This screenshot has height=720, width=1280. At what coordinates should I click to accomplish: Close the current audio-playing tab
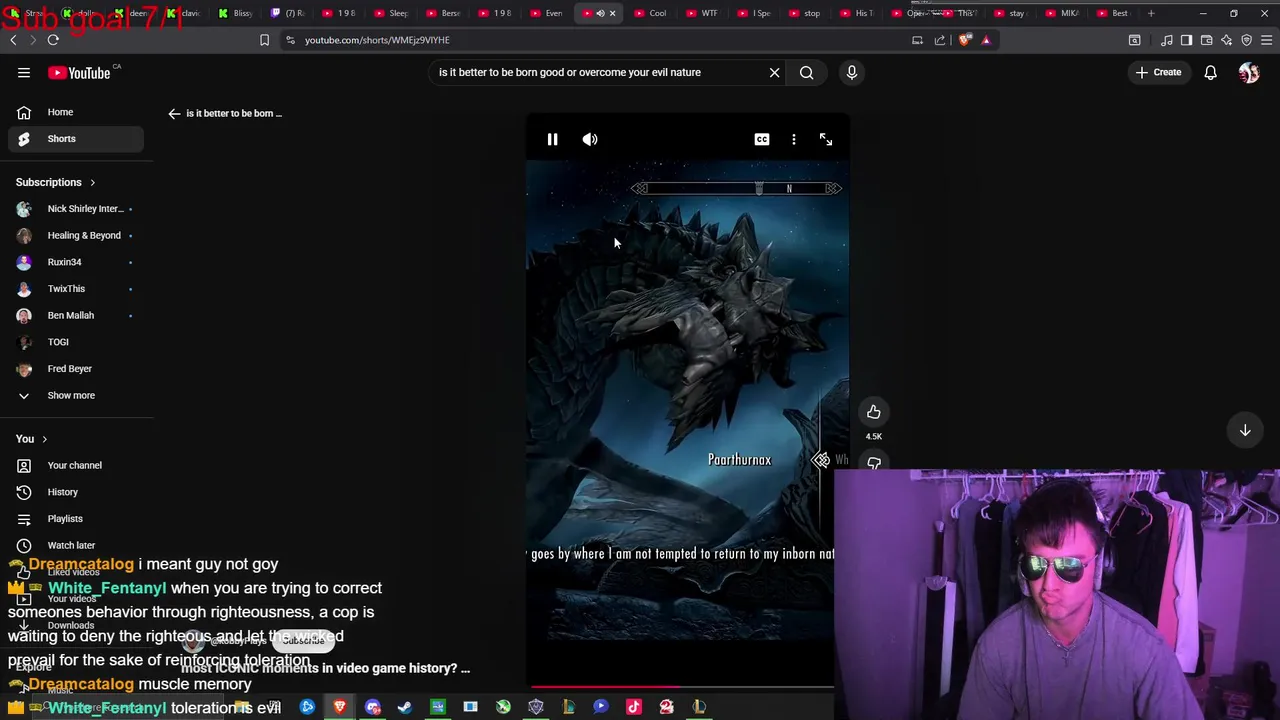pos(612,13)
